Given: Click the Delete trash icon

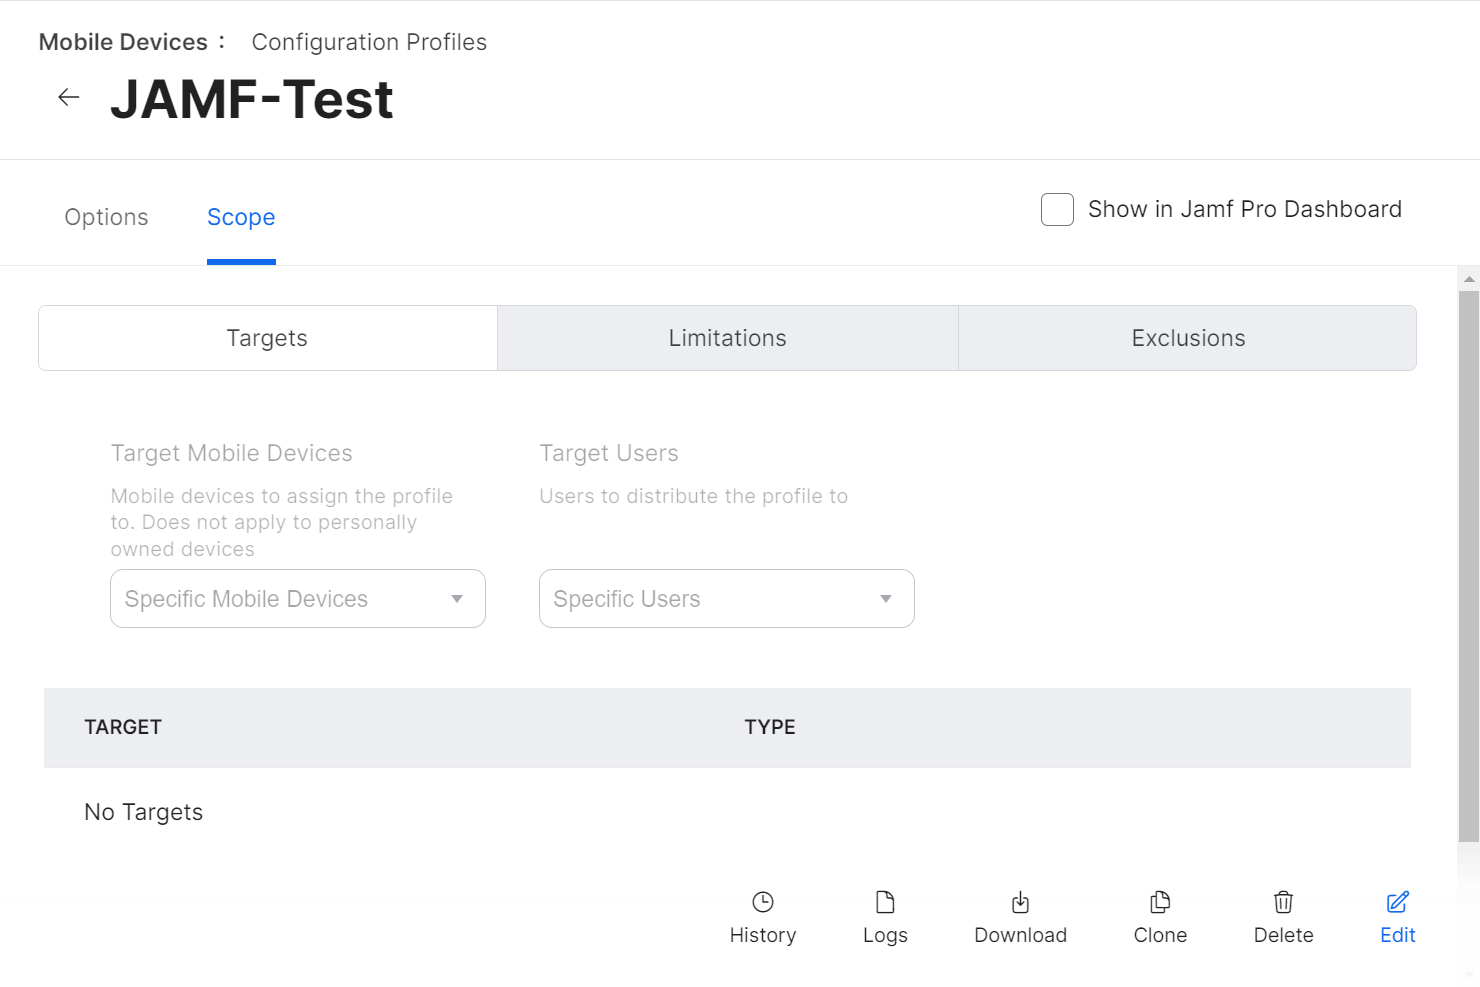Looking at the screenshot, I should pos(1283,903).
